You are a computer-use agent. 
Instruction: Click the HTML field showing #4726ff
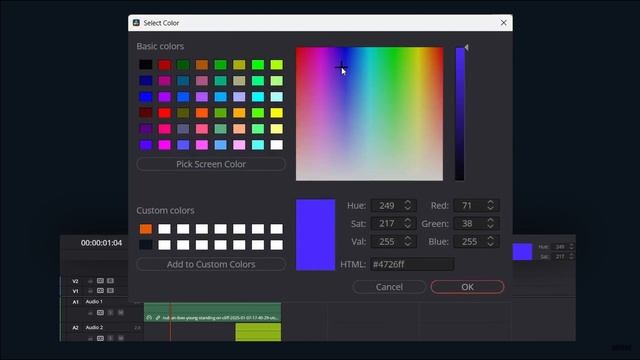point(412,264)
